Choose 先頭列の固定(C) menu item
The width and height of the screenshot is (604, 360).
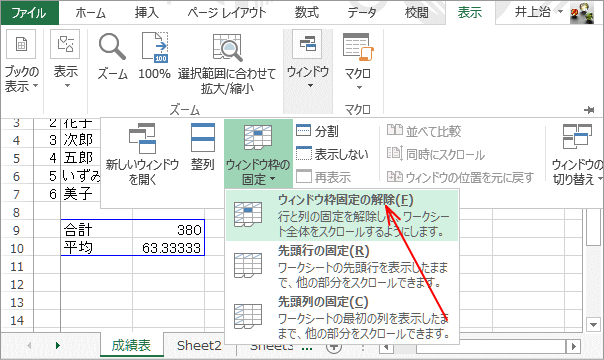tap(342, 317)
